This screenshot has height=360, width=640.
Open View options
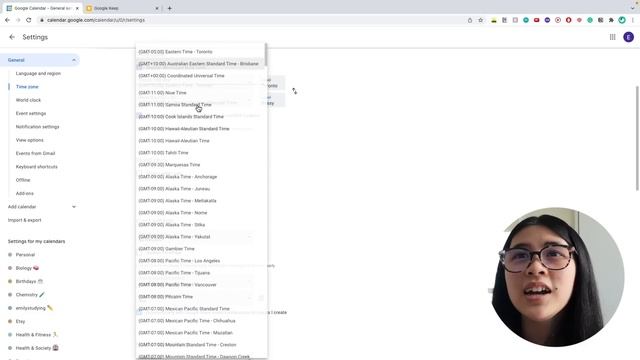[x=29, y=140]
